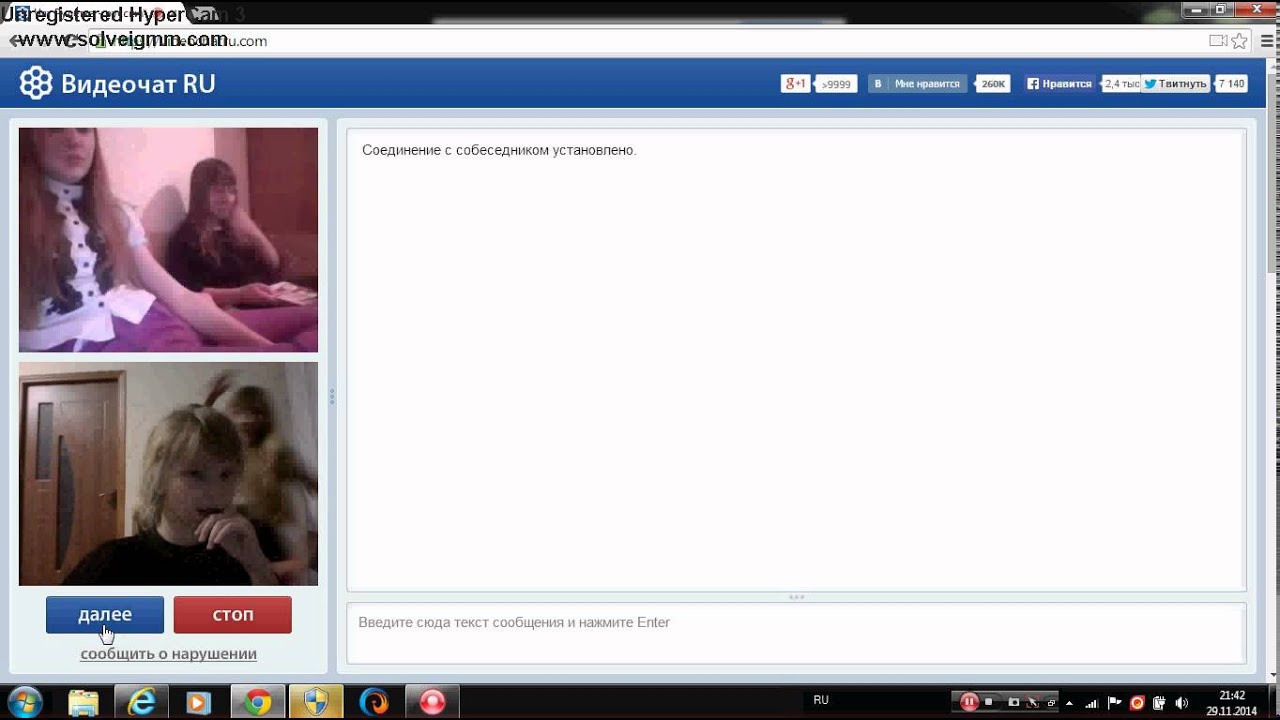The width and height of the screenshot is (1280, 720).
Task: Open the Windows Start menu
Action: 24,702
